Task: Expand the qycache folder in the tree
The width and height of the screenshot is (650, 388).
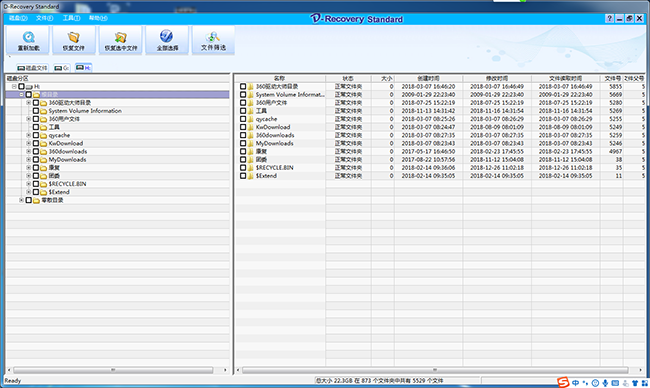Action: (29, 135)
